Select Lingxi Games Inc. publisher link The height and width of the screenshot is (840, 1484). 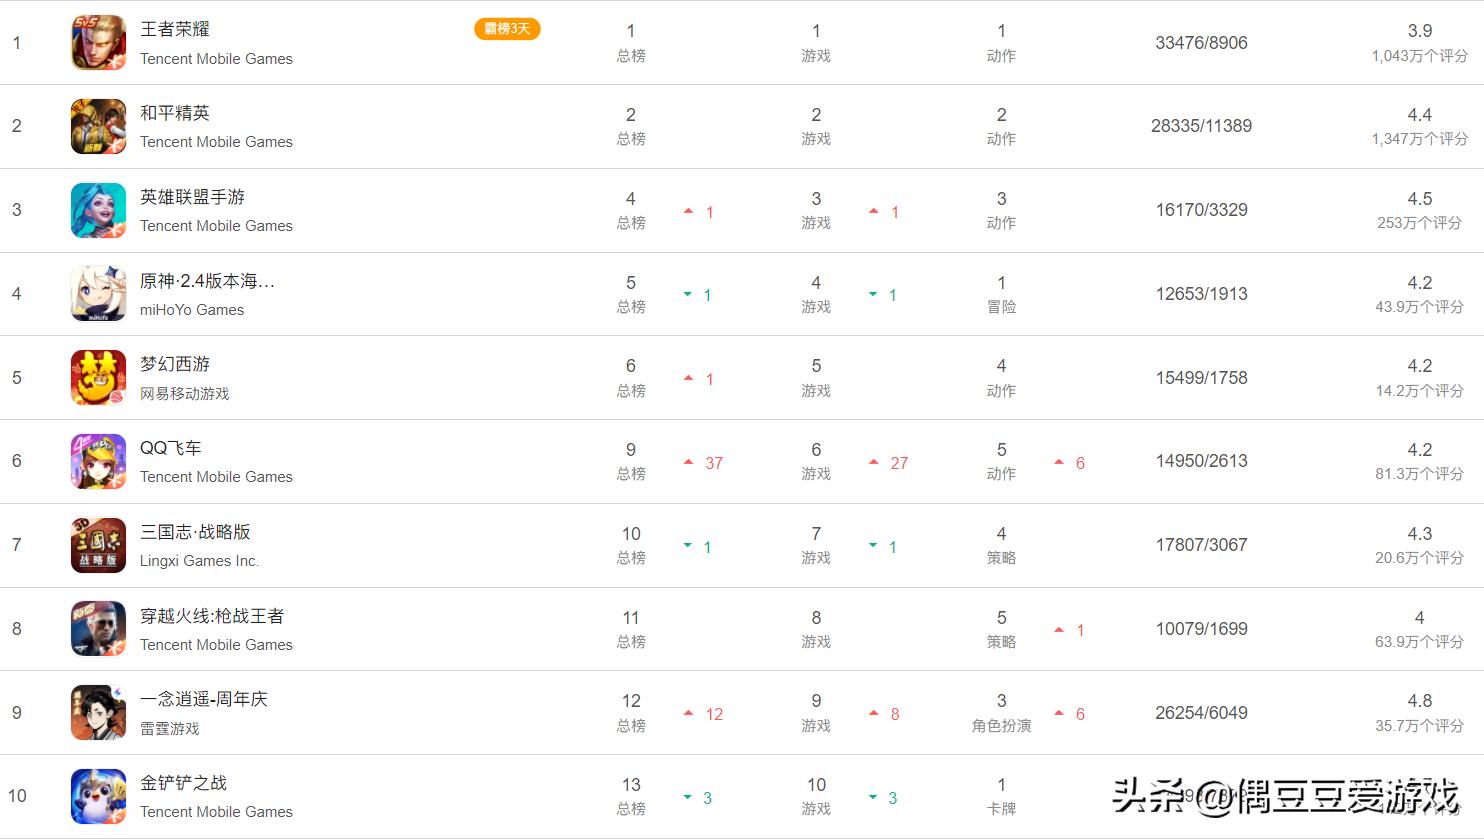coord(199,561)
